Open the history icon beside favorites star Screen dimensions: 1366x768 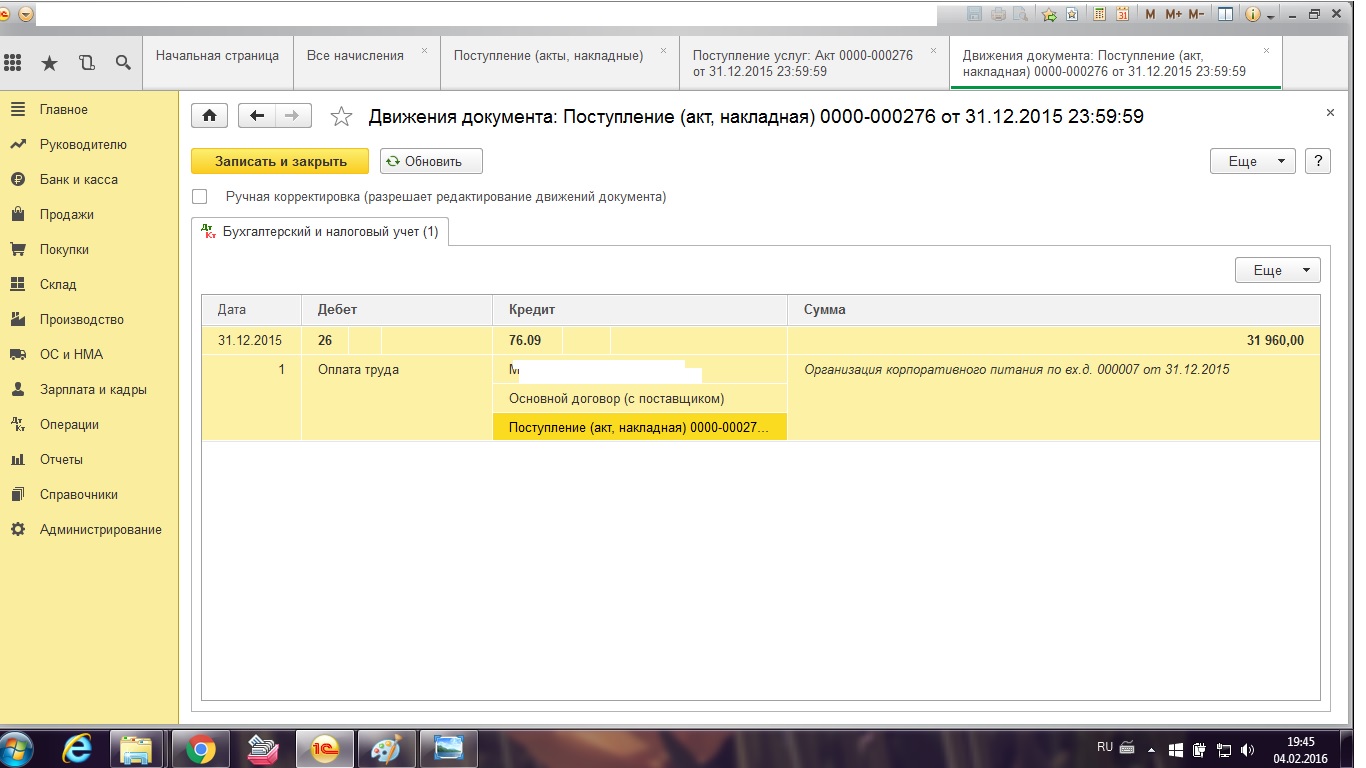point(86,62)
